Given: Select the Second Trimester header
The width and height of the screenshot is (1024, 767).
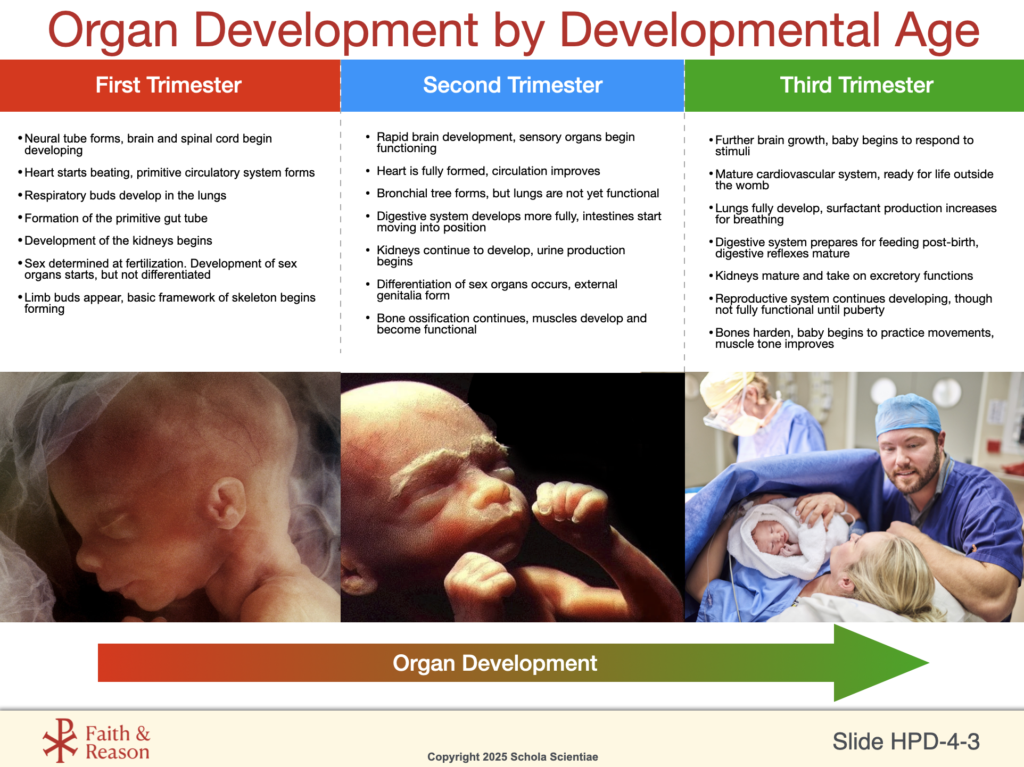Looking at the screenshot, I should (512, 85).
